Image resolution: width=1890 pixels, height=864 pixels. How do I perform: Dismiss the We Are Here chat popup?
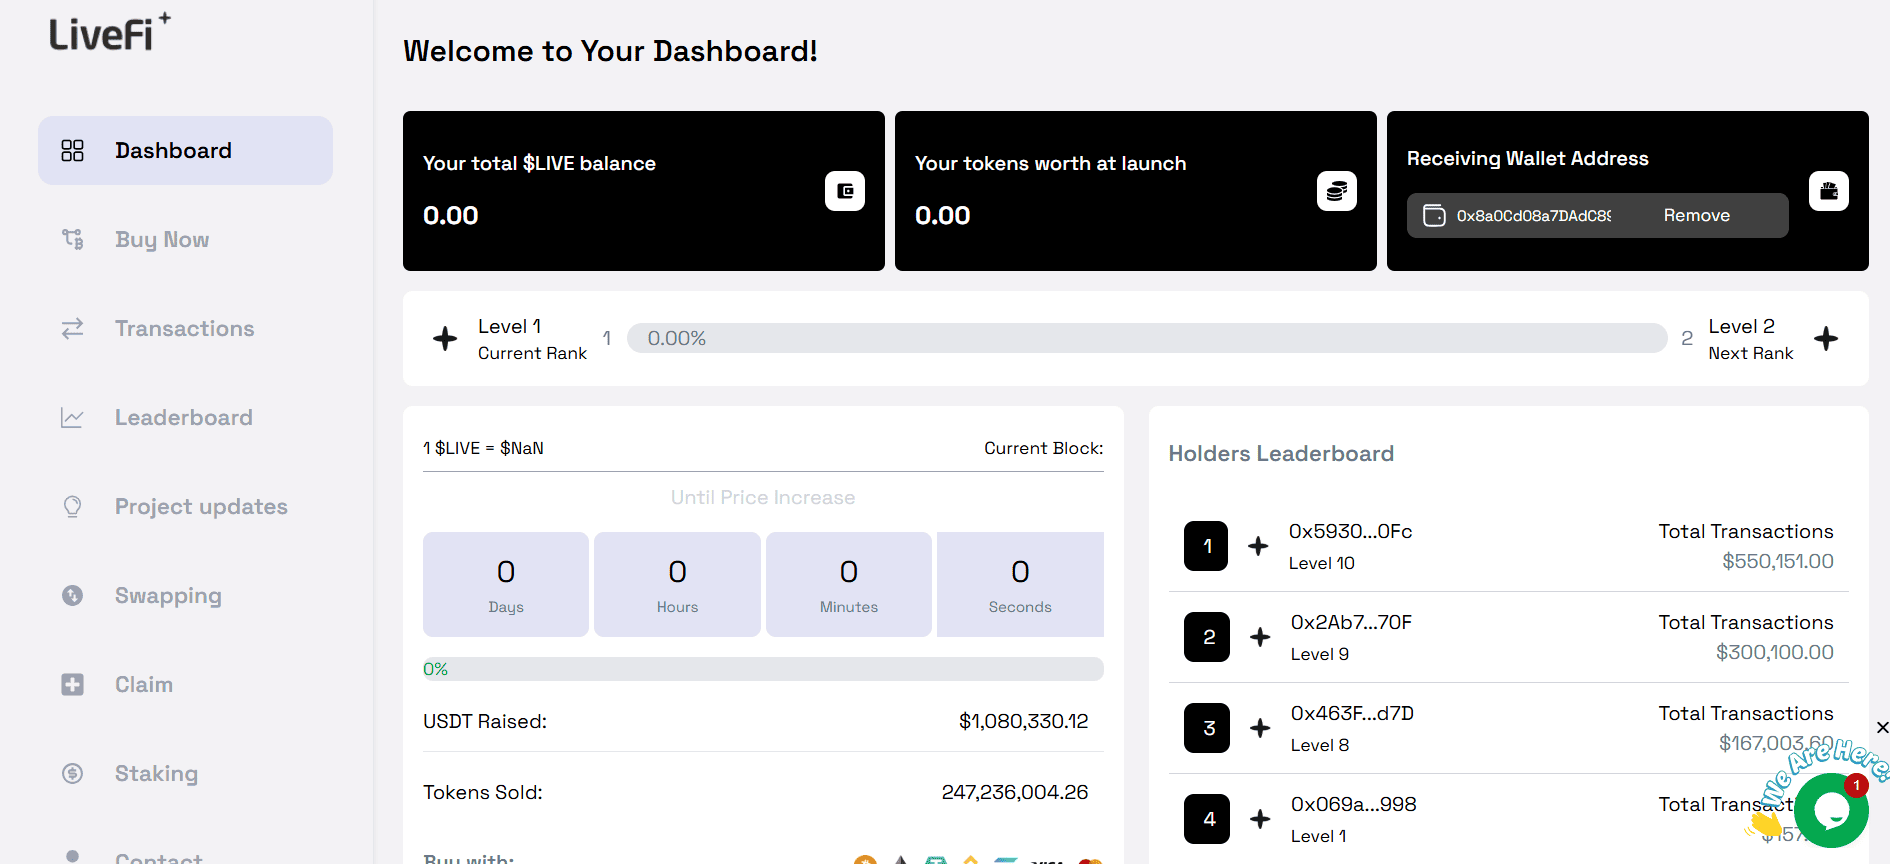[1882, 728]
